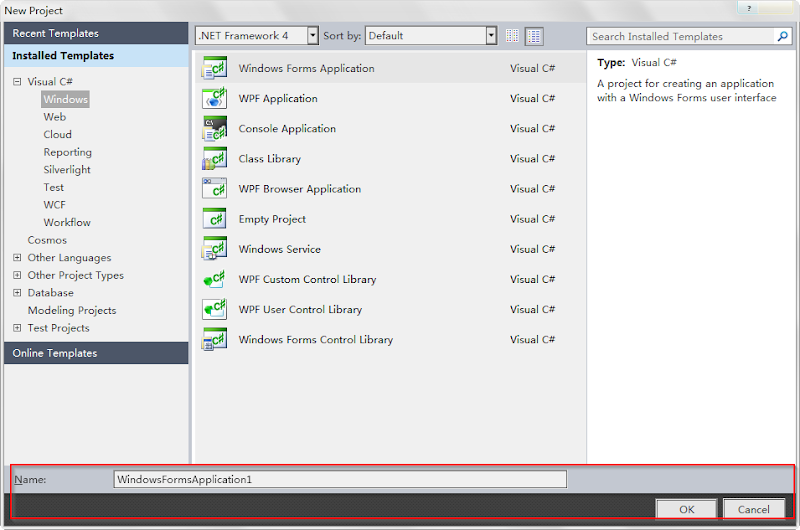Switch to medium icons list view
The image size is (800, 530).
click(534, 36)
